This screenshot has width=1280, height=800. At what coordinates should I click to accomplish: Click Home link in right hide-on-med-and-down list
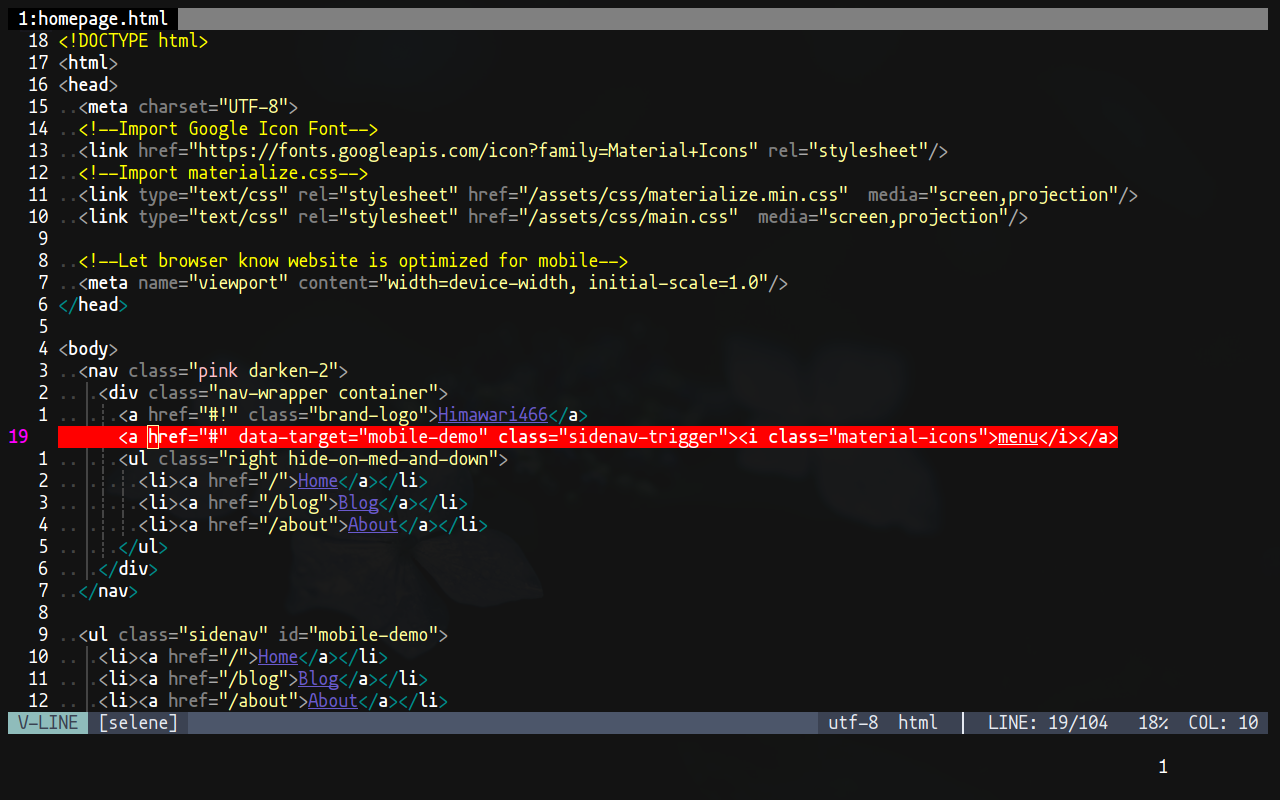tap(318, 481)
